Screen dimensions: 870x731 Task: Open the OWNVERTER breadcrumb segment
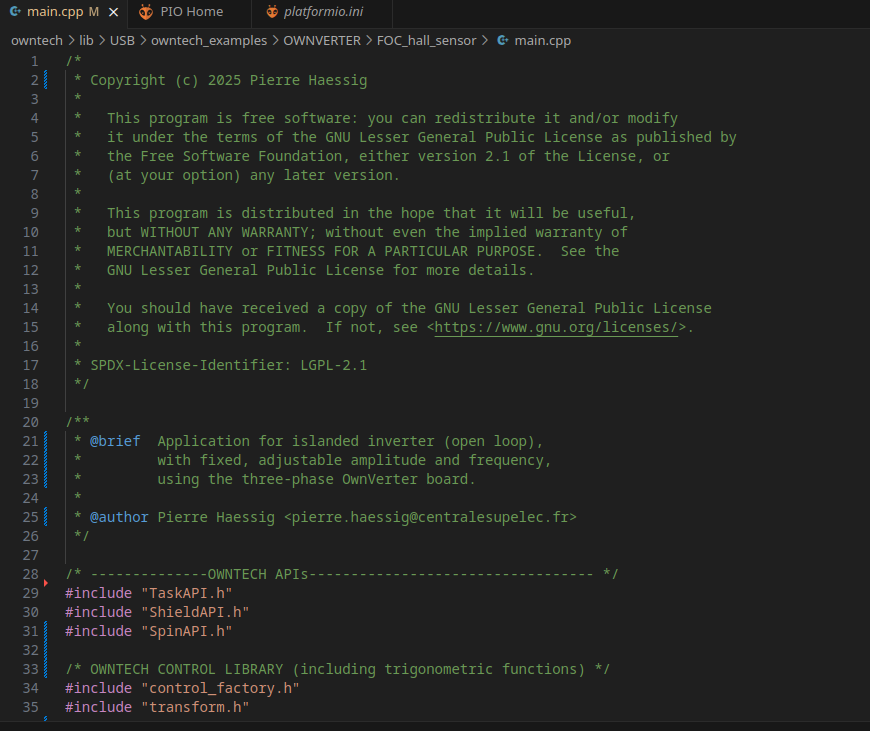pos(320,41)
